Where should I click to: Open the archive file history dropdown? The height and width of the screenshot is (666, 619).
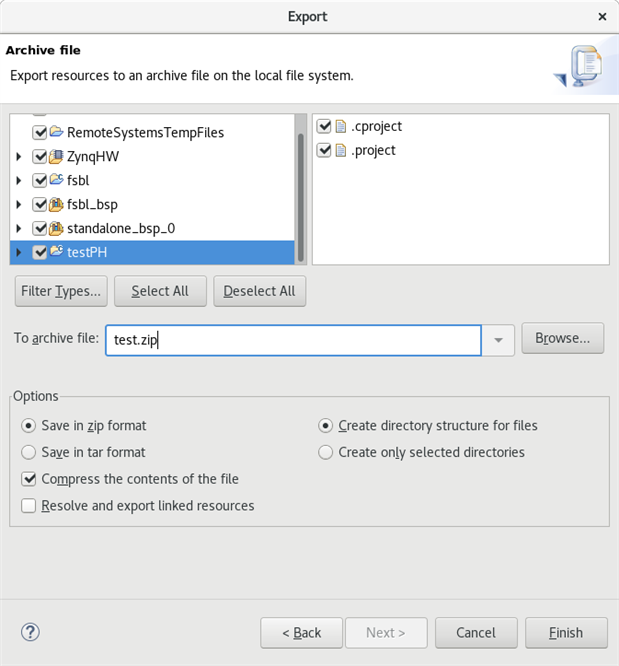(498, 339)
